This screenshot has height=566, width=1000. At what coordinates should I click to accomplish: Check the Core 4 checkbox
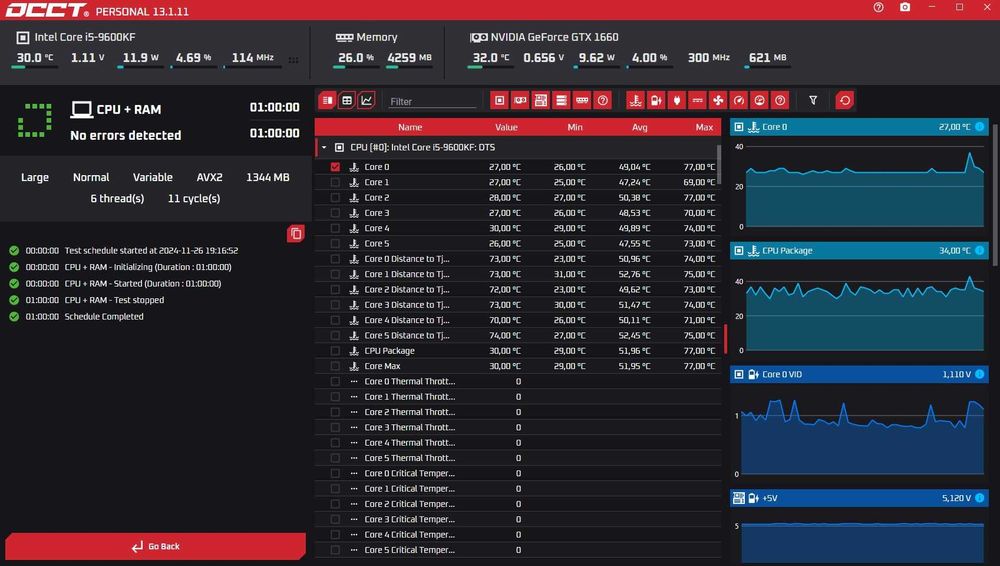pos(335,228)
